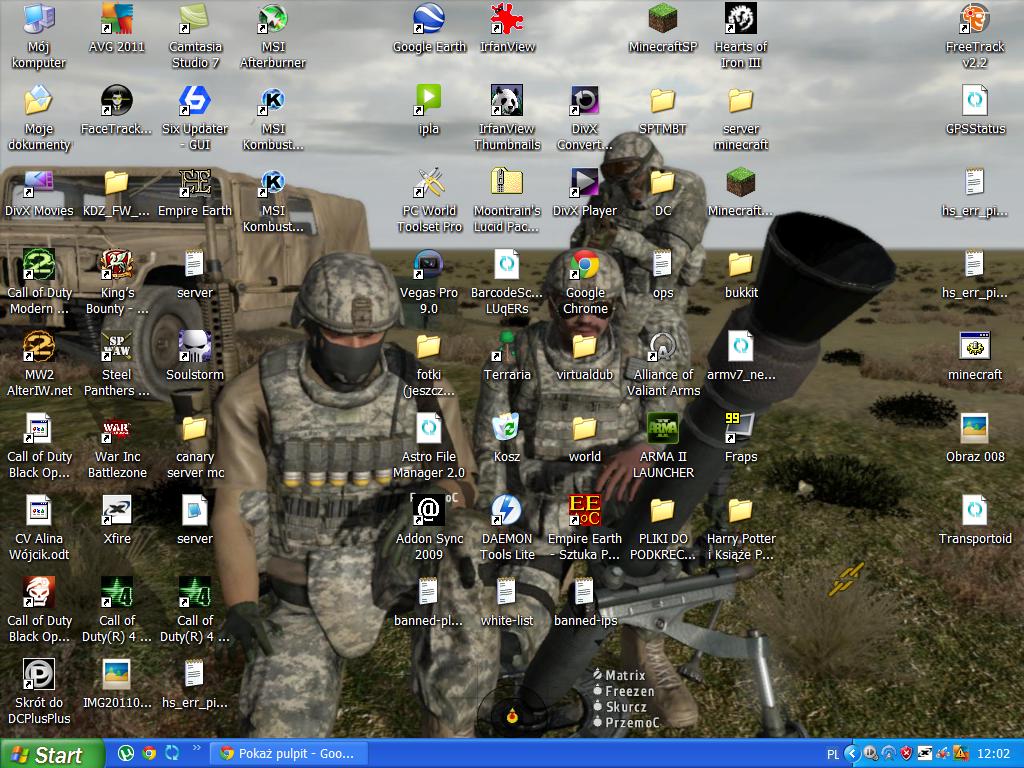Image resolution: width=1024 pixels, height=768 pixels.
Task: Click the Start button
Action: pyautogui.click(x=52, y=754)
